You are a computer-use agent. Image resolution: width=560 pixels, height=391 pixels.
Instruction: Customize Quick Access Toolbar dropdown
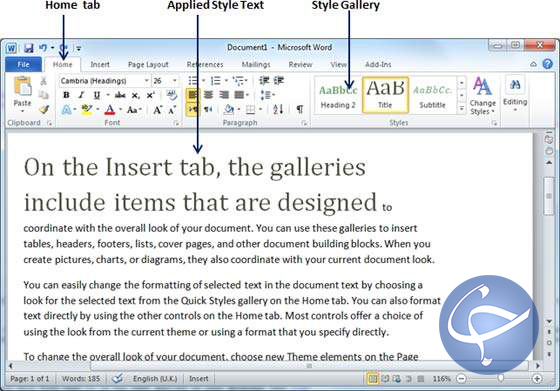[79, 48]
